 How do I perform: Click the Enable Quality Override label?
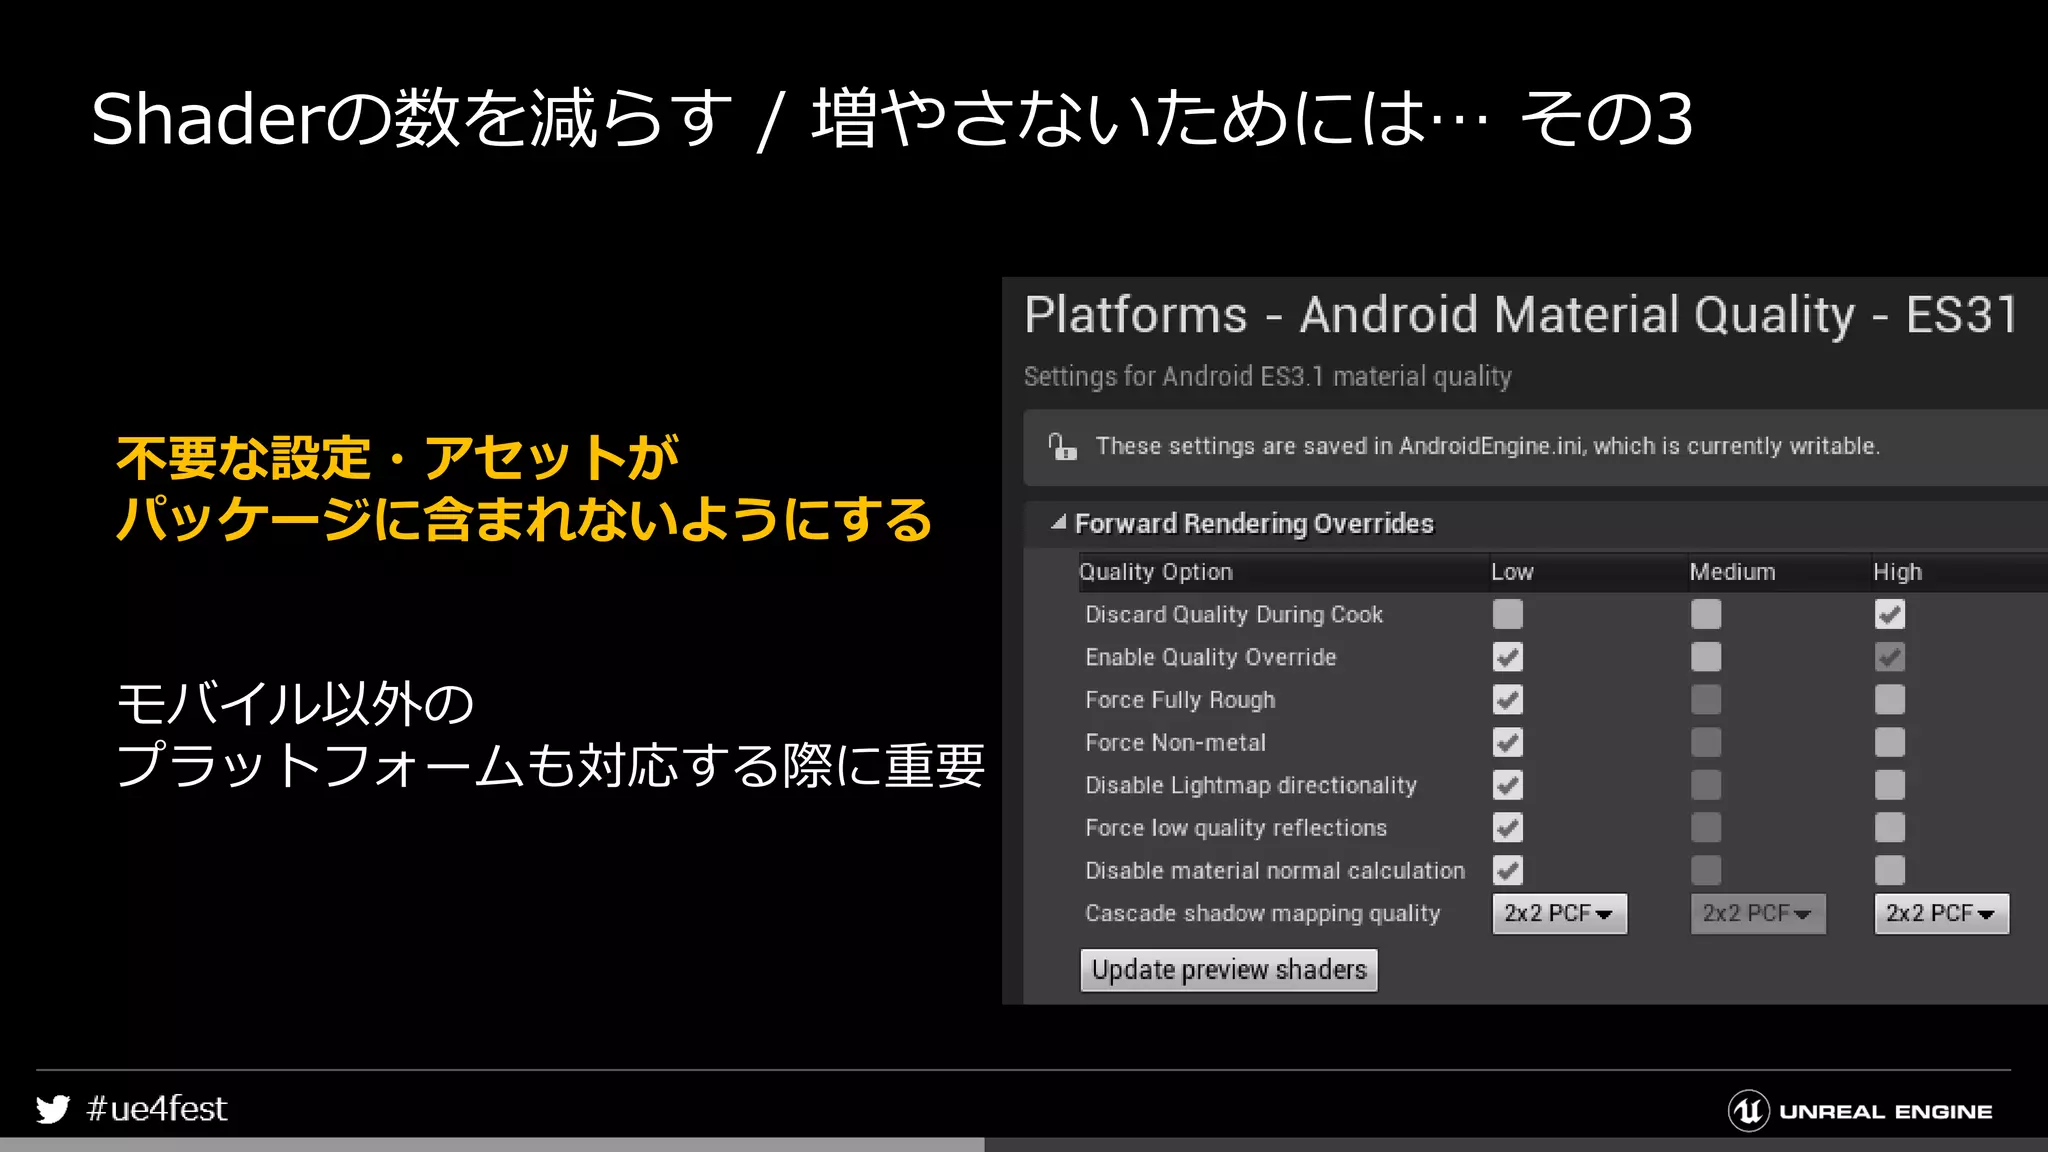click(1211, 657)
